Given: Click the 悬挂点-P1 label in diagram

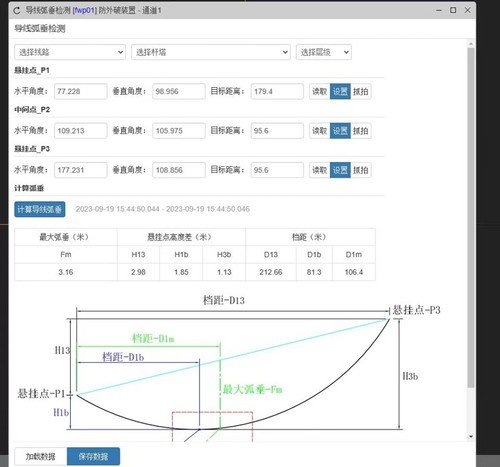Looking at the screenshot, I should point(41,394).
